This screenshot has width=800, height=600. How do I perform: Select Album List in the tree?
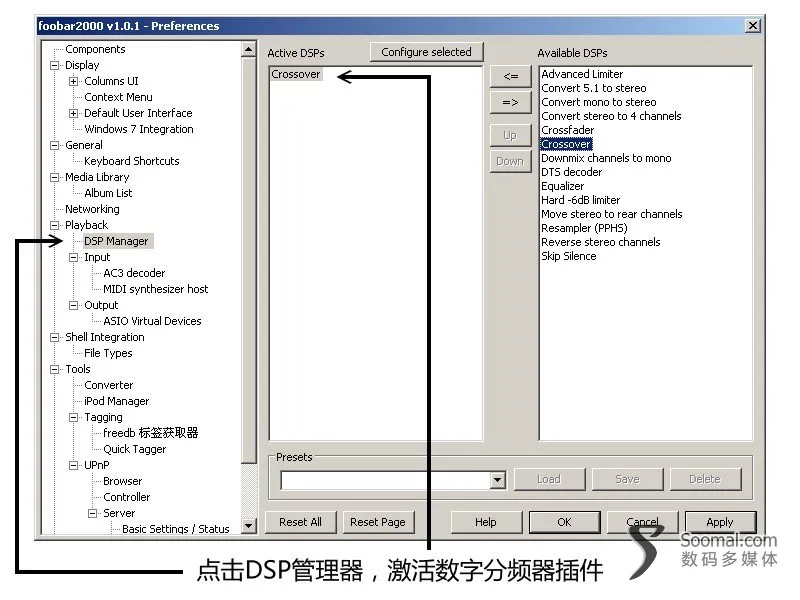click(x=108, y=193)
